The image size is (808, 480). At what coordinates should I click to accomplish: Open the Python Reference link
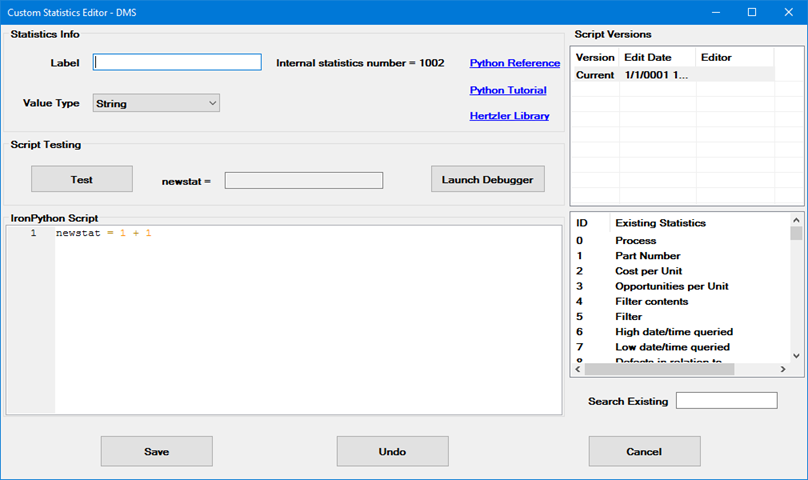point(514,63)
